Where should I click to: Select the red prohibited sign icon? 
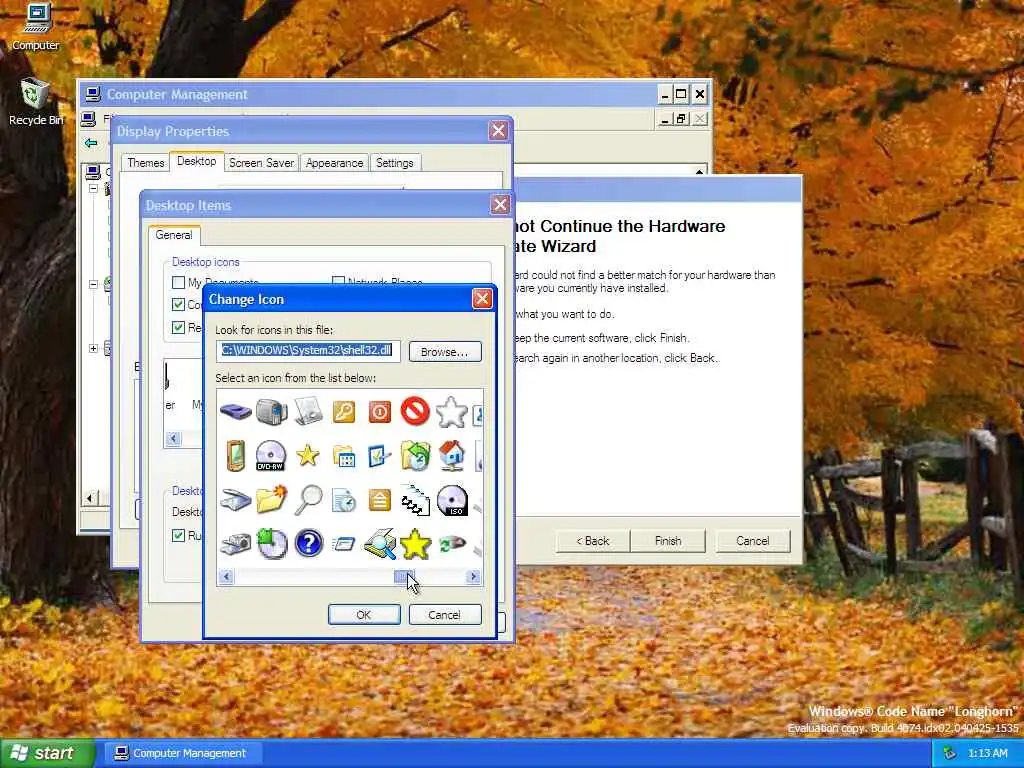coord(415,411)
